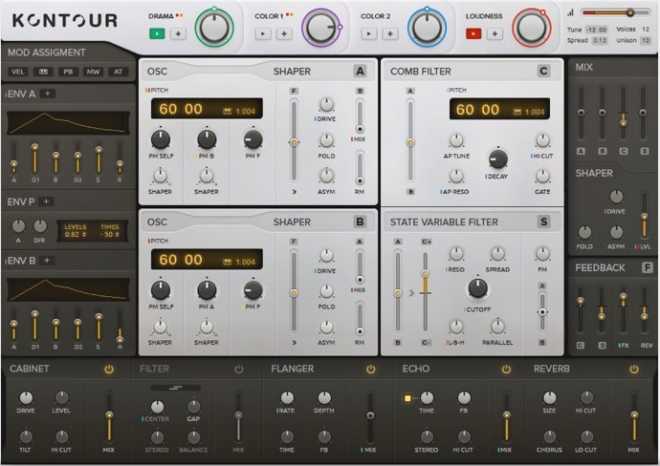Click the master volume slider at top right
The image size is (660, 466).
tap(616, 13)
